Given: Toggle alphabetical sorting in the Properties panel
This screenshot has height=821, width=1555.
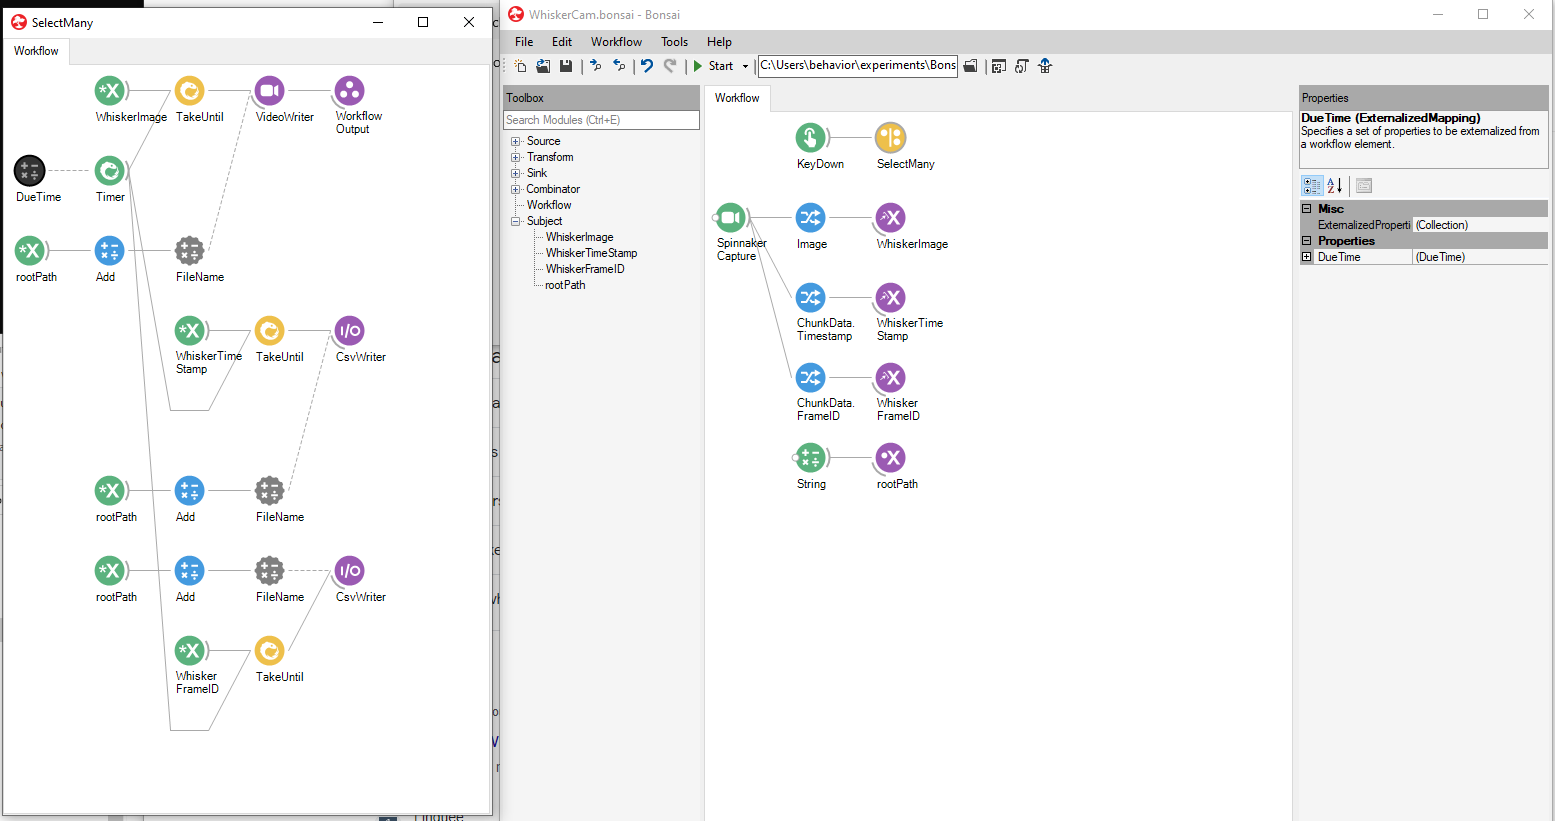Looking at the screenshot, I should [x=1334, y=185].
